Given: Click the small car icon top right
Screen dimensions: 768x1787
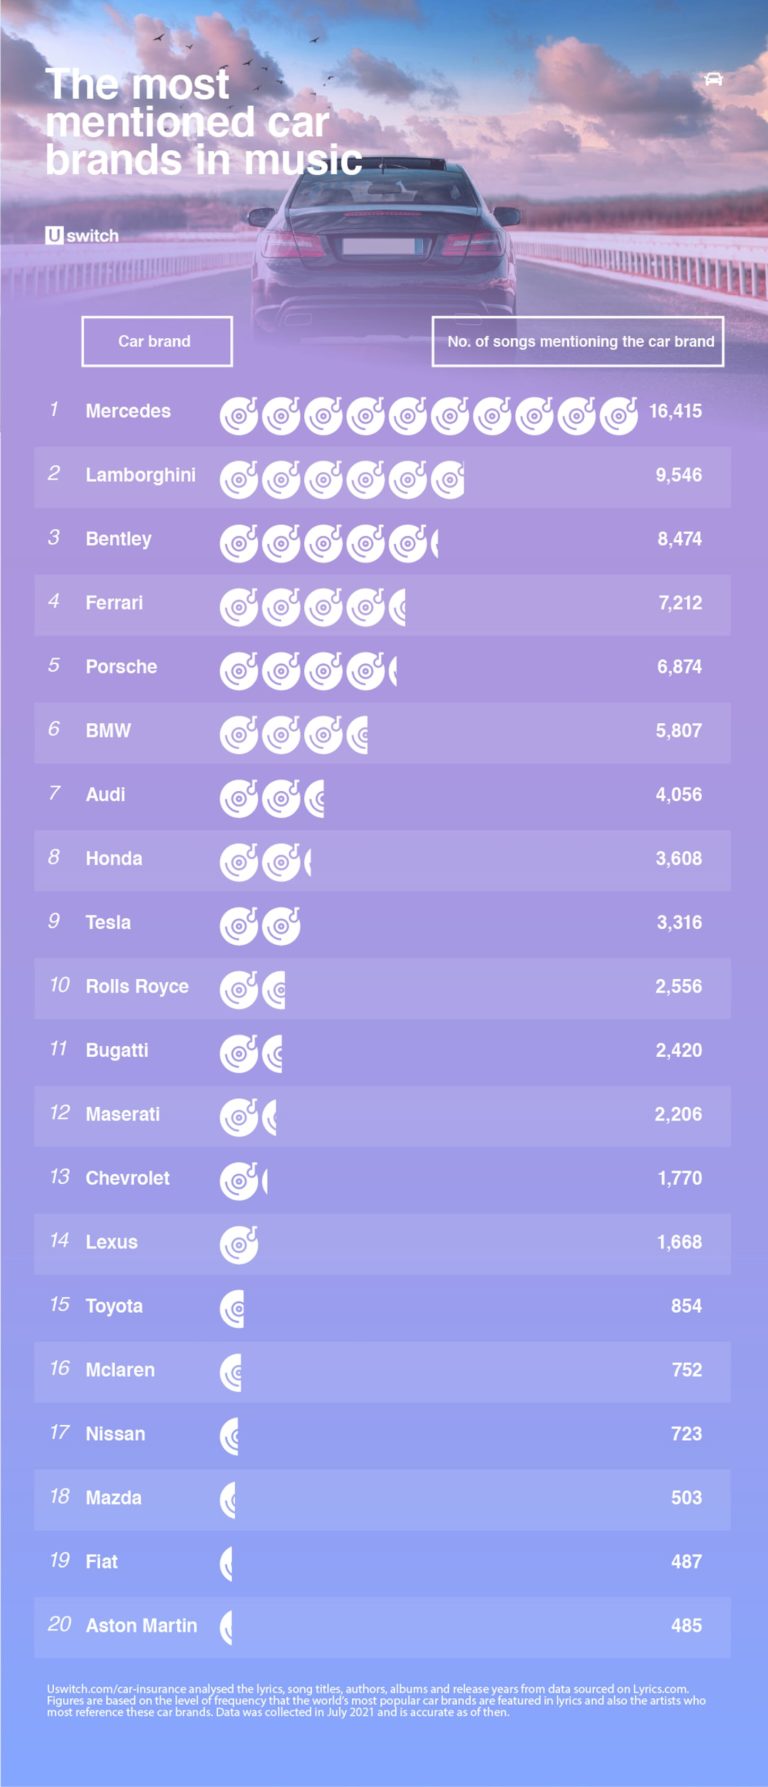Looking at the screenshot, I should click(713, 79).
